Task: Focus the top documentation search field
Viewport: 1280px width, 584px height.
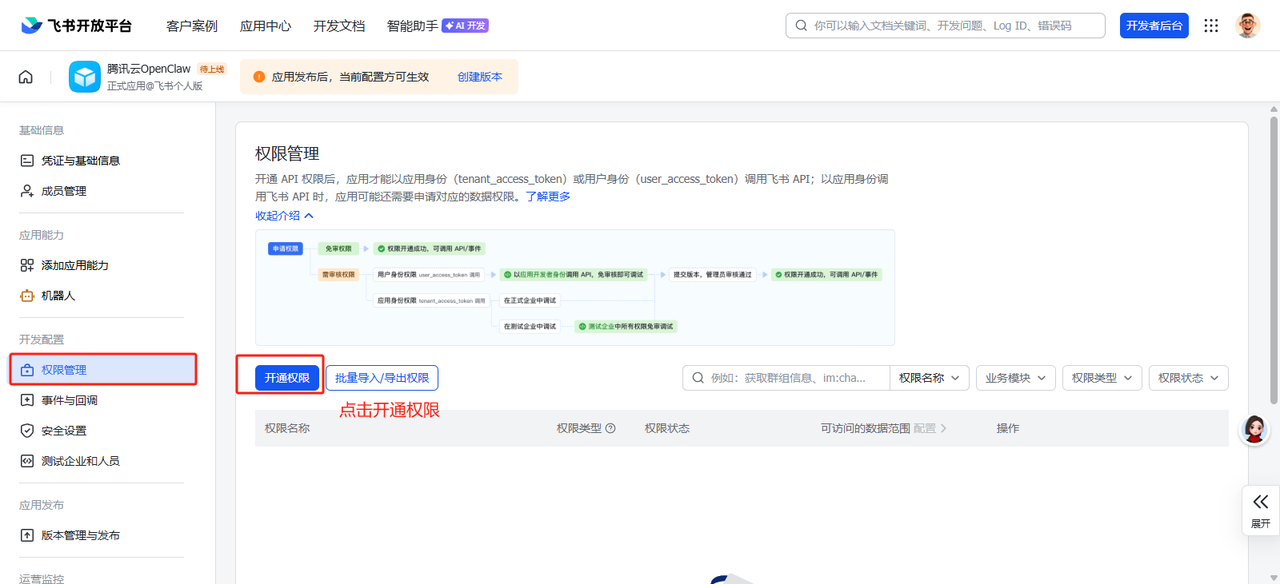Action: tap(945, 26)
